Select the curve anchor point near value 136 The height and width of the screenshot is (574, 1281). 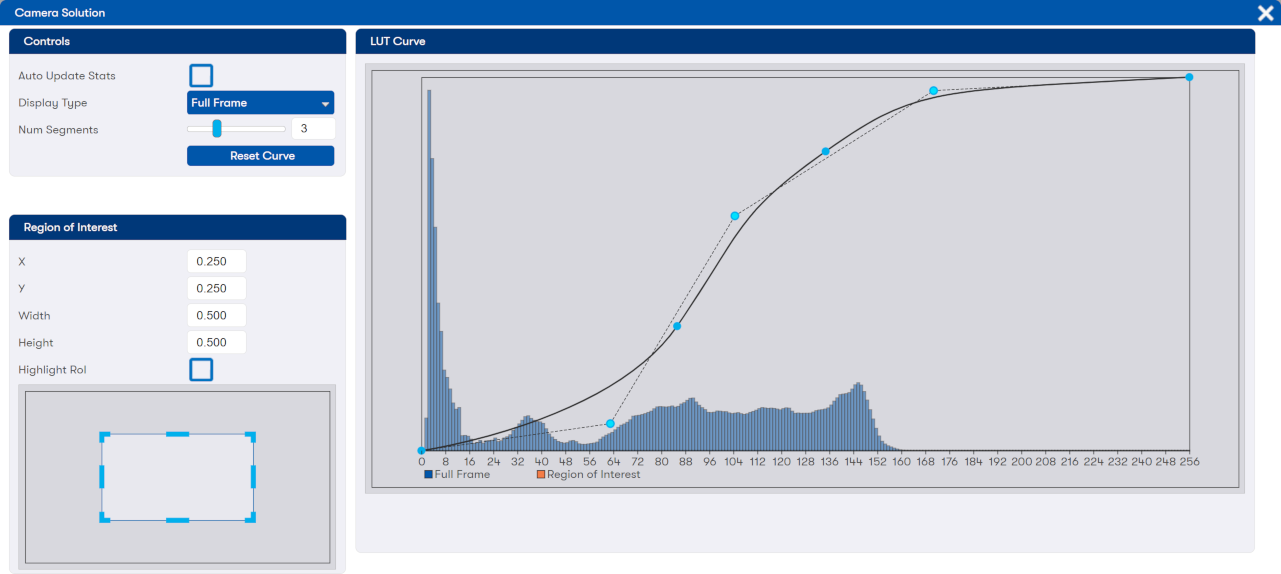pyautogui.click(x=826, y=152)
